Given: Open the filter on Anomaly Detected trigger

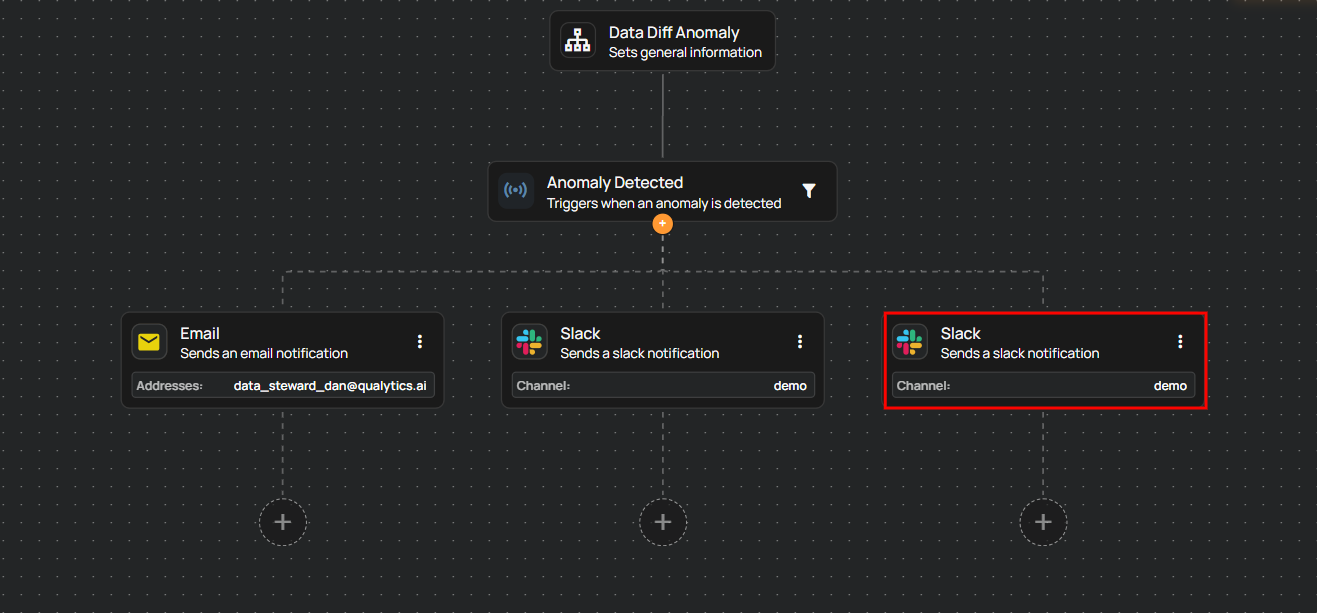Looking at the screenshot, I should [x=809, y=191].
